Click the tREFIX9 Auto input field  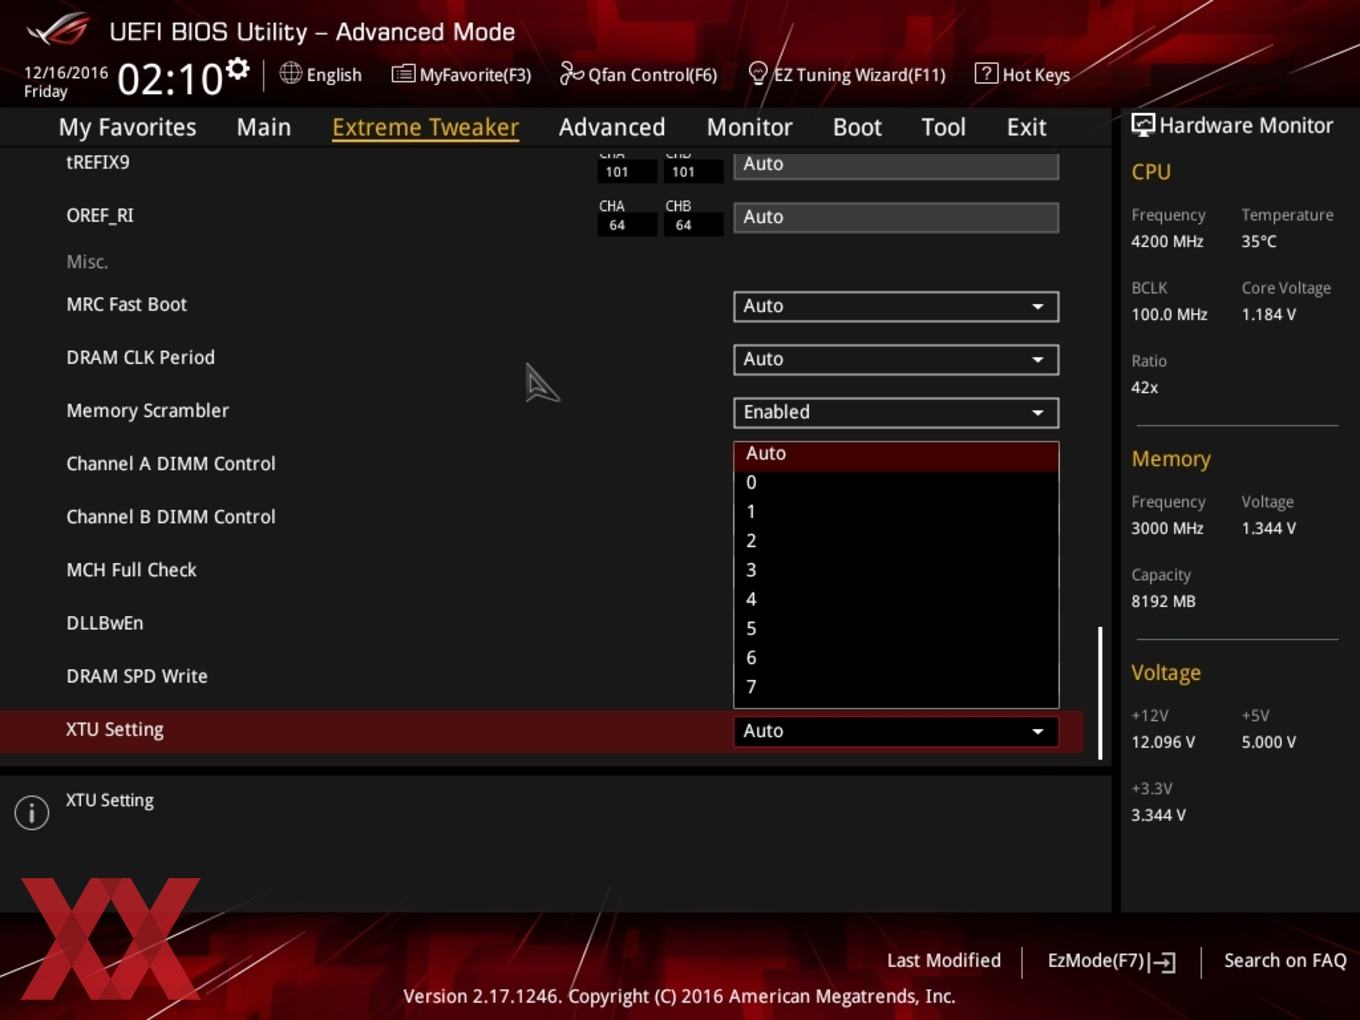pos(896,165)
